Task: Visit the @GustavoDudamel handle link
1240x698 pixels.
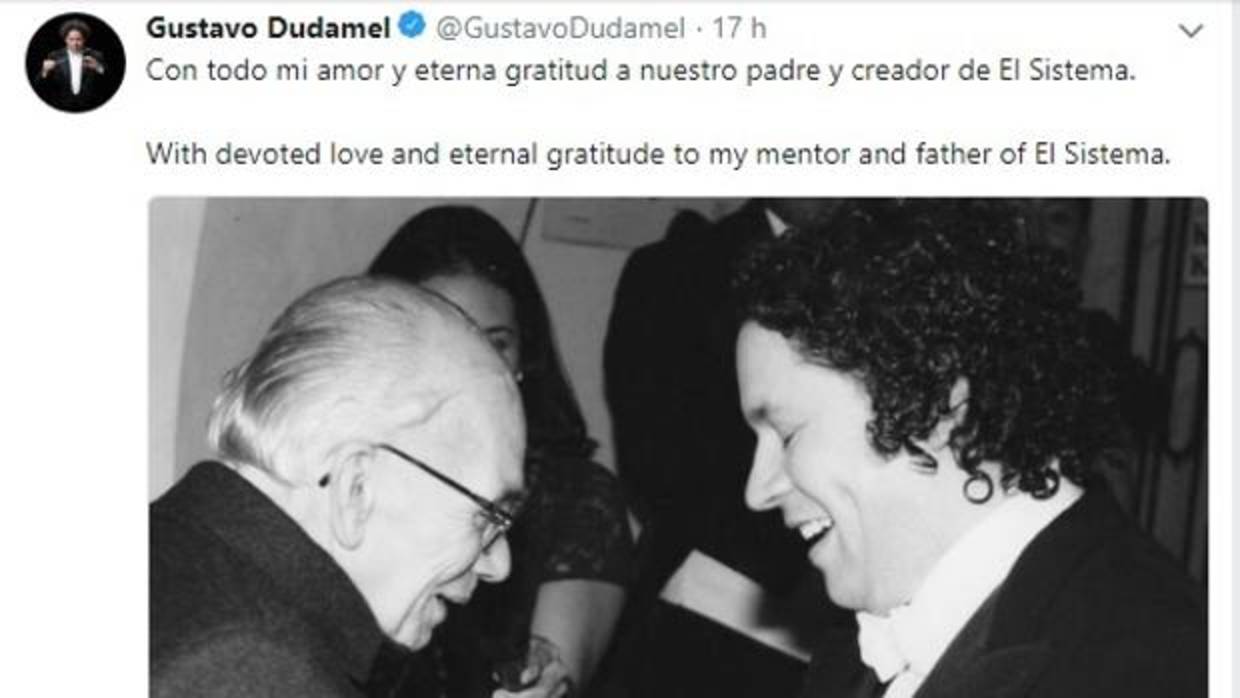Action: point(563,29)
